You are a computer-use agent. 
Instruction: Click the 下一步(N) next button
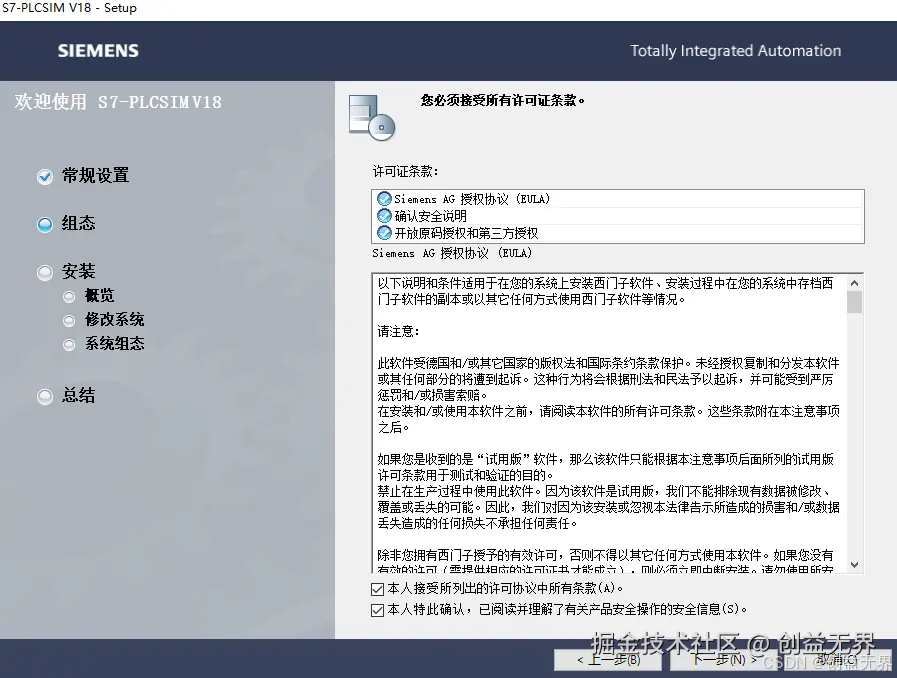tap(724, 660)
